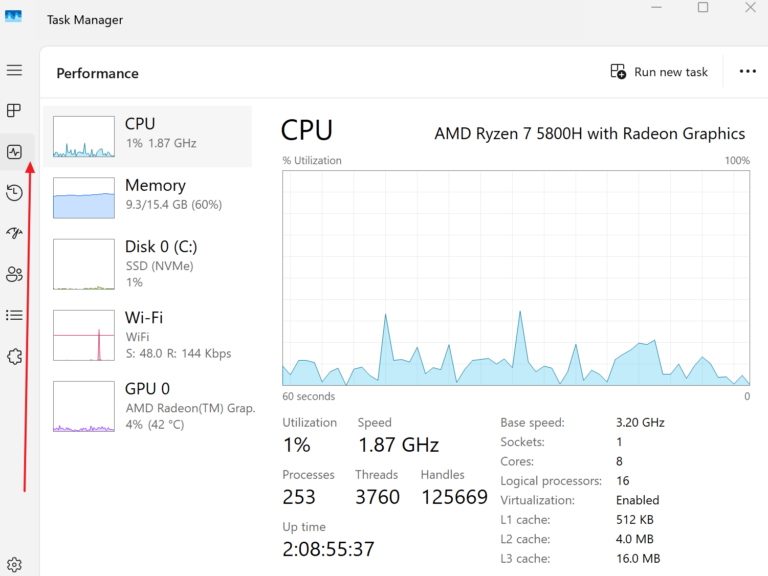Viewport: 768px width, 576px height.
Task: Select the Wi-Fi performance item
Action: pyautogui.click(x=148, y=334)
